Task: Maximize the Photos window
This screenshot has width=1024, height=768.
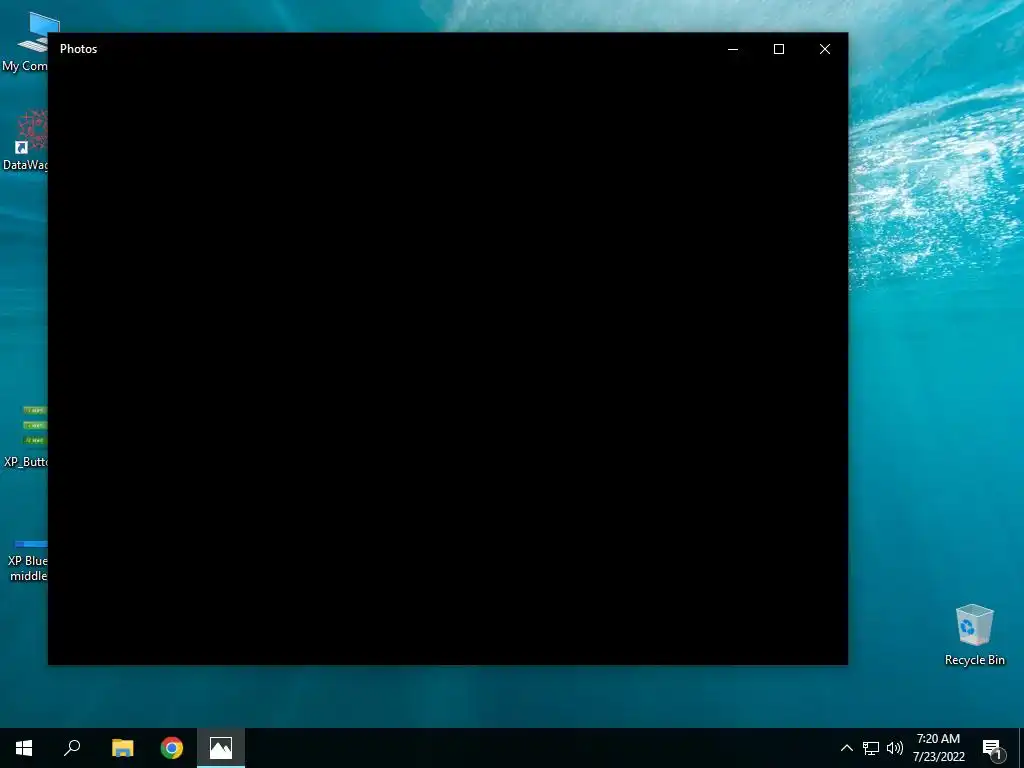Action: [x=778, y=49]
